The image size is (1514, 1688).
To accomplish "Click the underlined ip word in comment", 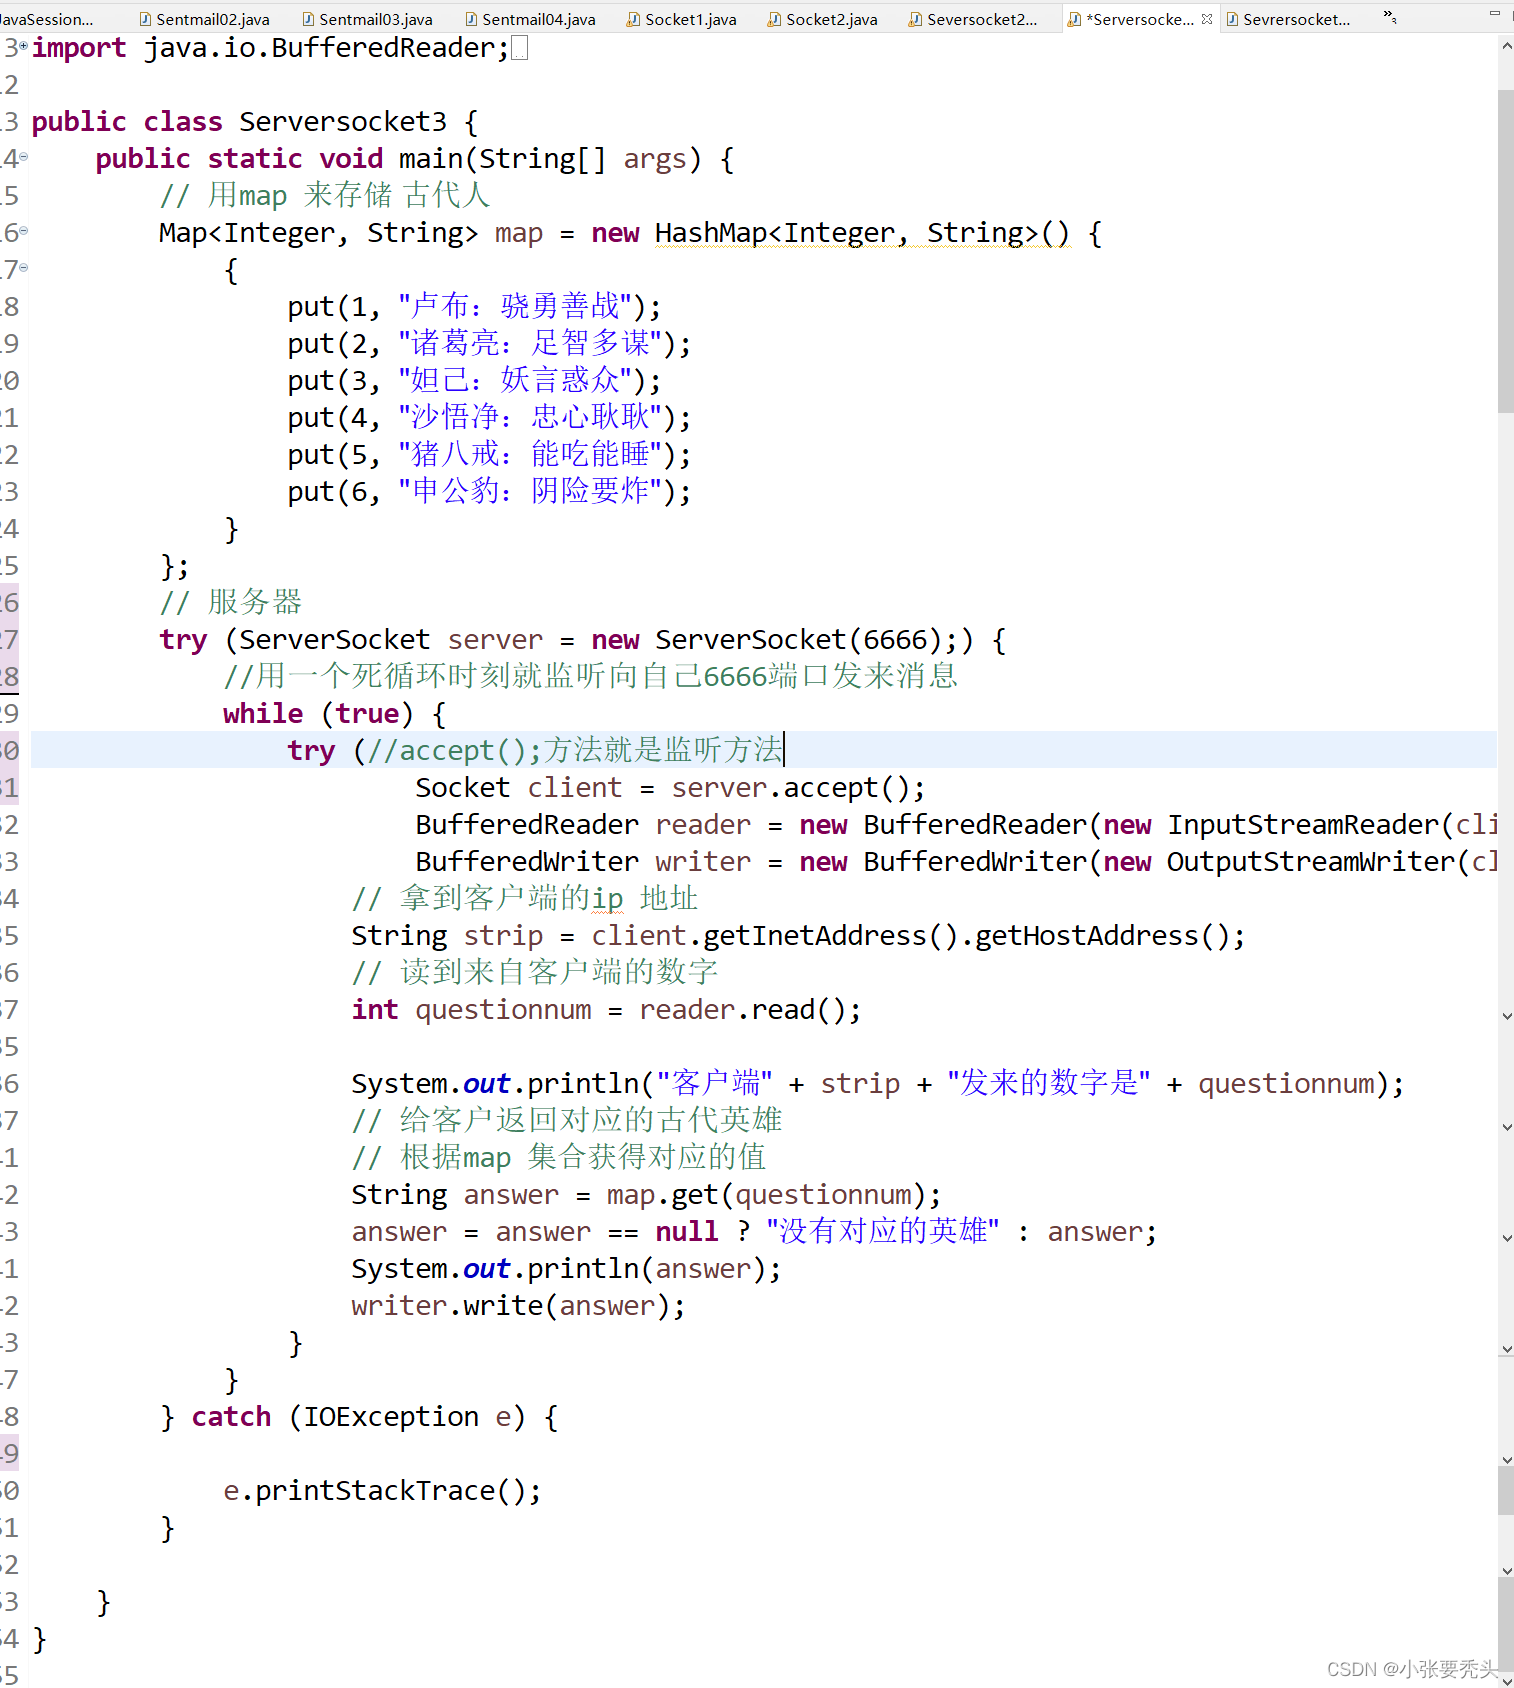I will (607, 899).
